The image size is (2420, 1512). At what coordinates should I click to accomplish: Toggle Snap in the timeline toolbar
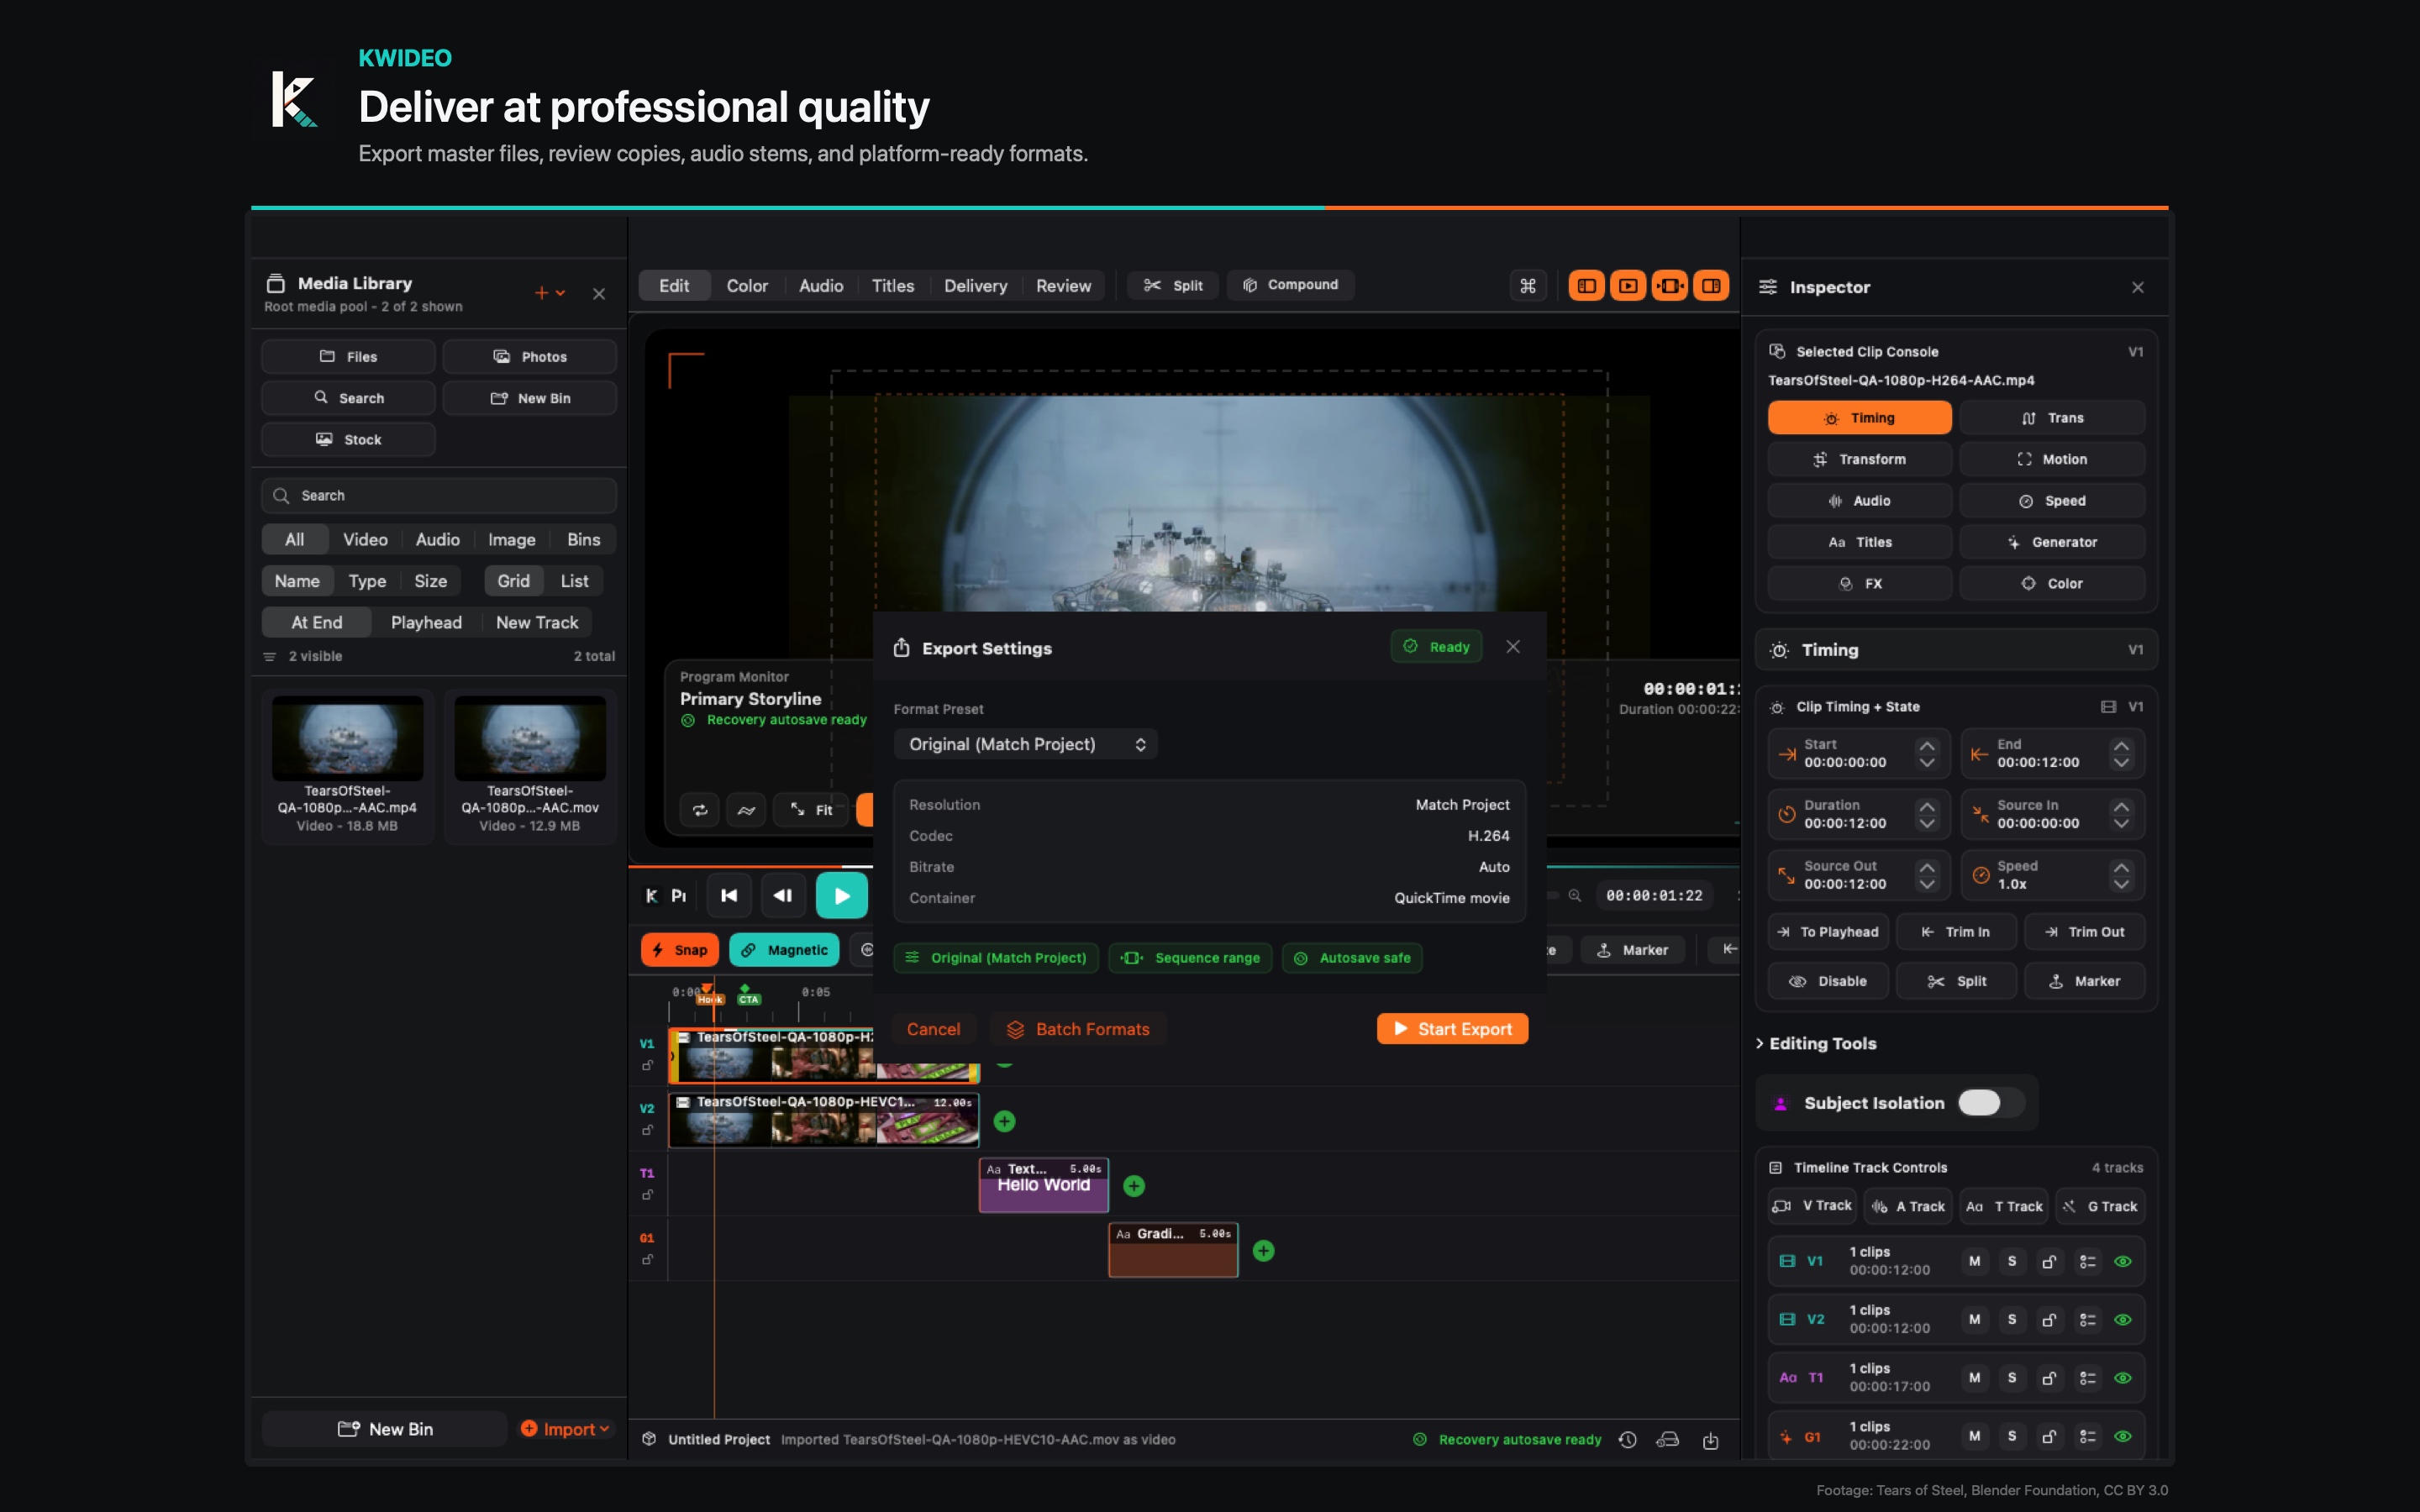(680, 950)
